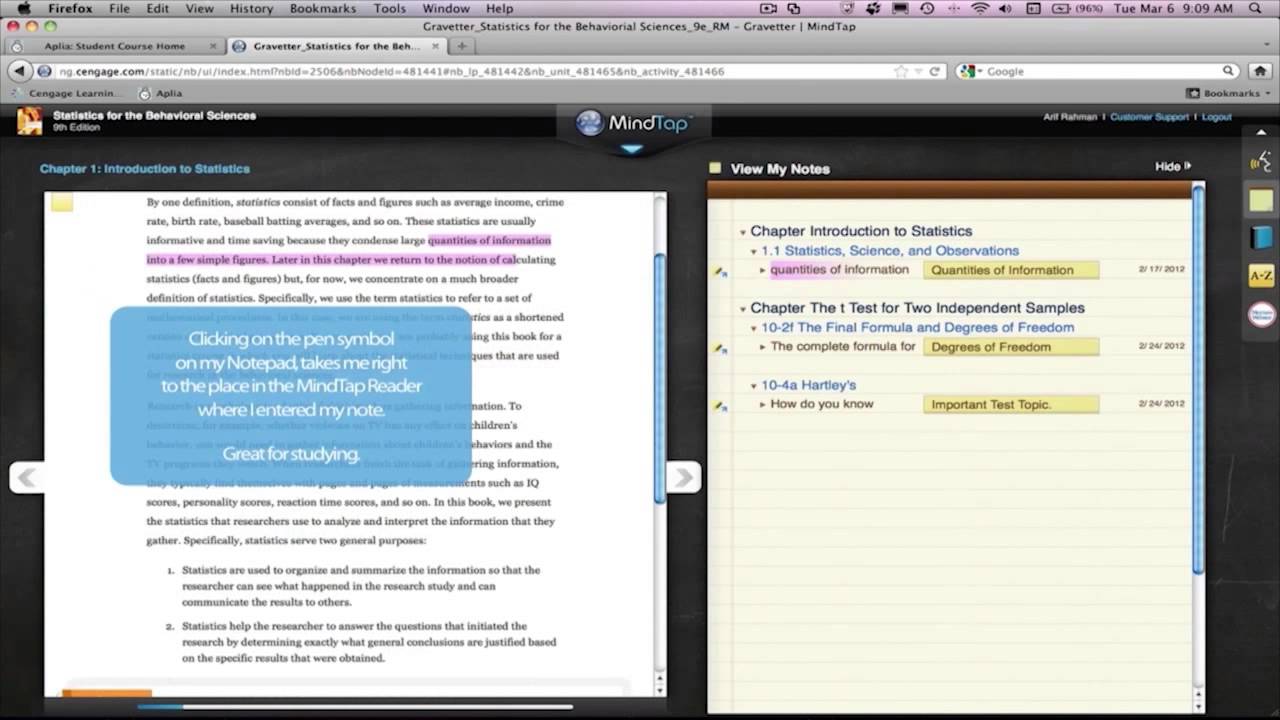Click search magnifier in Google box
The height and width of the screenshot is (720, 1280).
pyautogui.click(x=1229, y=71)
